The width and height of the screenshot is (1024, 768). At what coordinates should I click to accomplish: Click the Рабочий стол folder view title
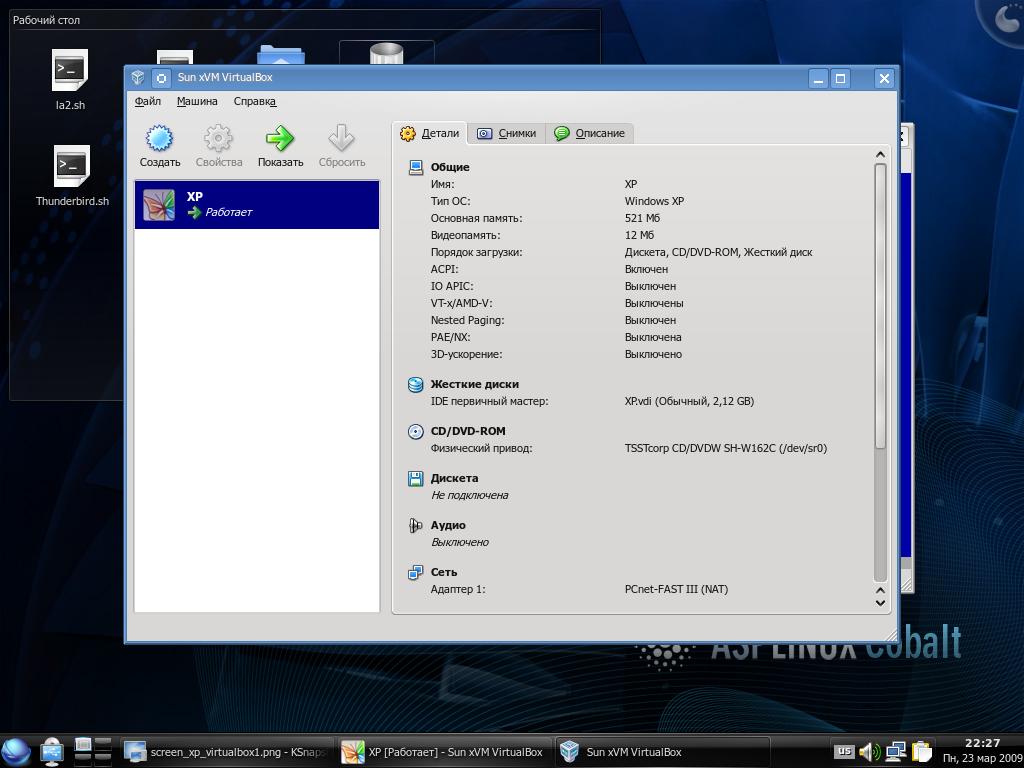point(46,20)
